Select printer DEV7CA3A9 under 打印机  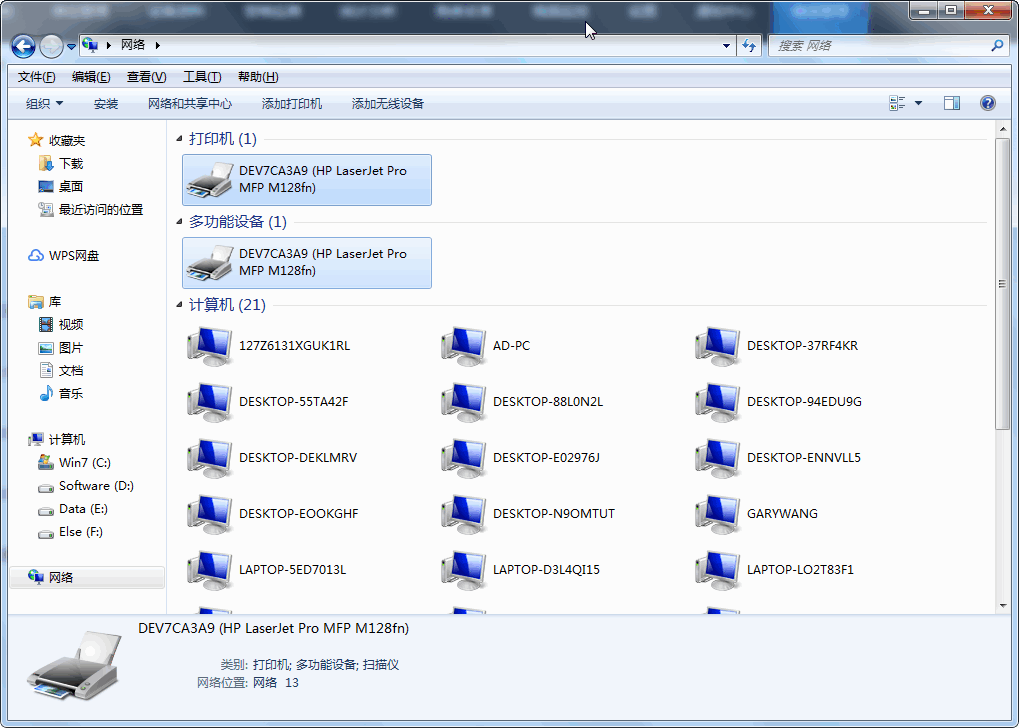point(307,180)
